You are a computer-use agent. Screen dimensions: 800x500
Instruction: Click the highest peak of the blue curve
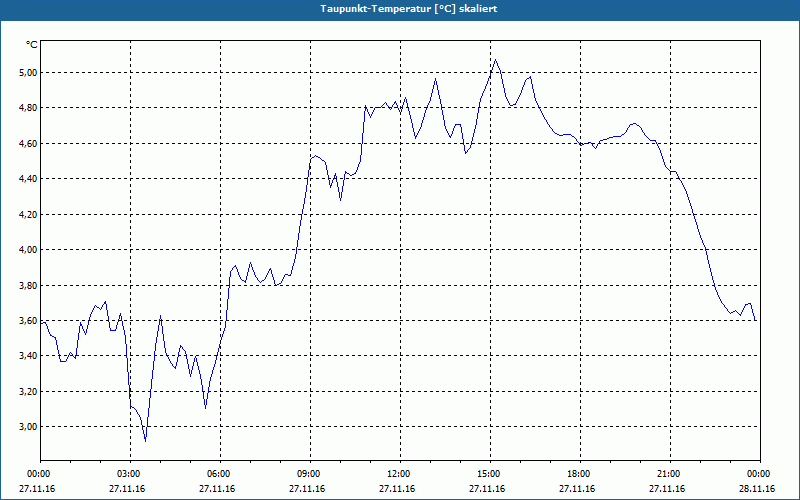(x=495, y=60)
